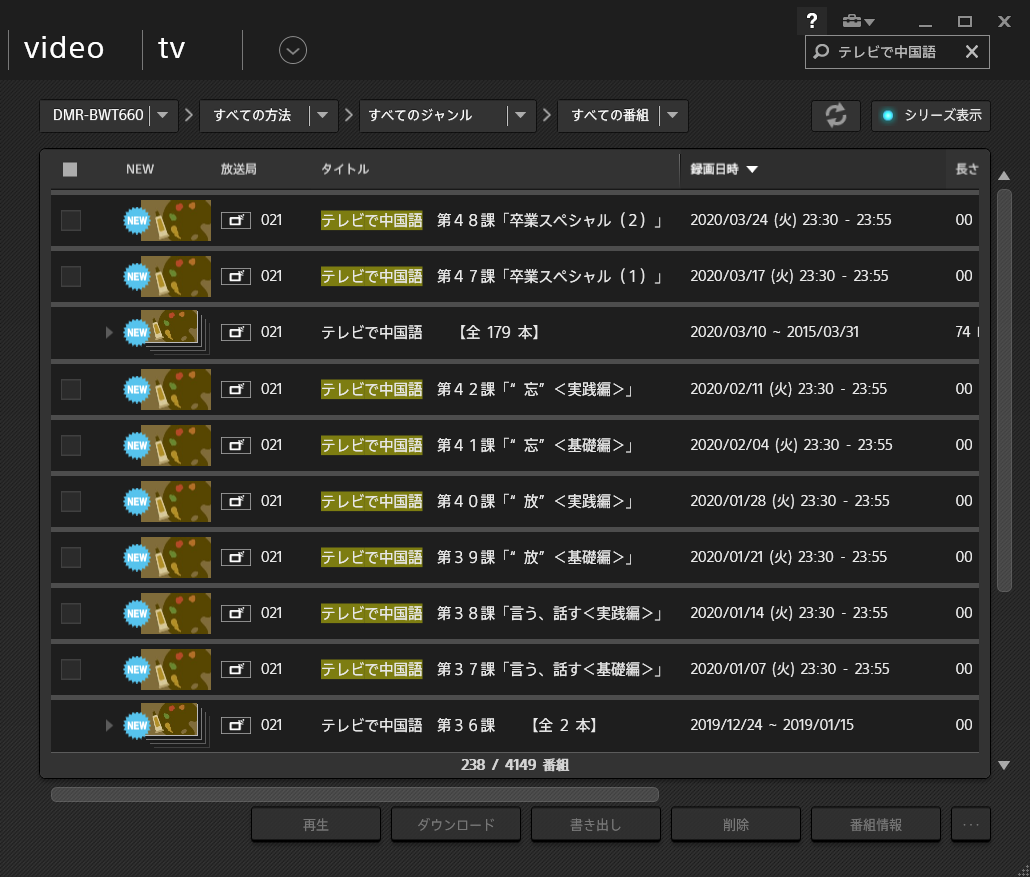Click the broadcast station icon on lesson 47 row
The height and width of the screenshot is (877, 1030).
[x=236, y=276]
